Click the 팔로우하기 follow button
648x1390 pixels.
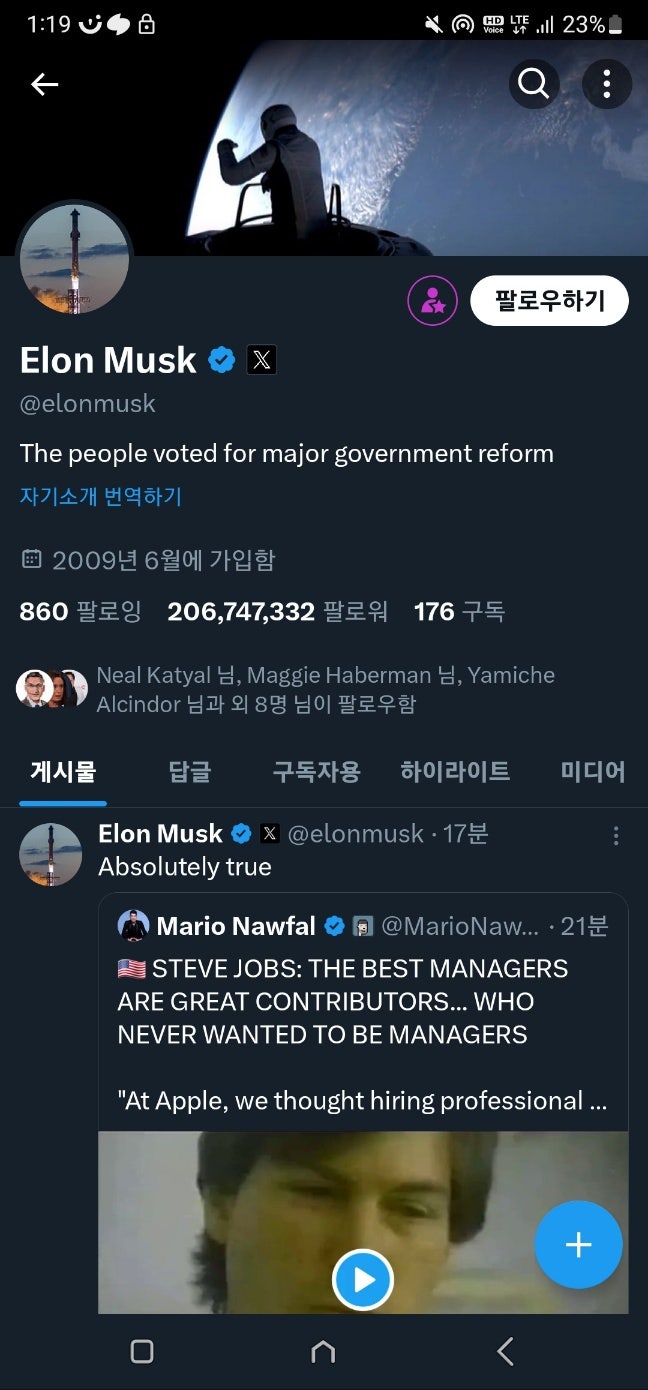click(549, 300)
